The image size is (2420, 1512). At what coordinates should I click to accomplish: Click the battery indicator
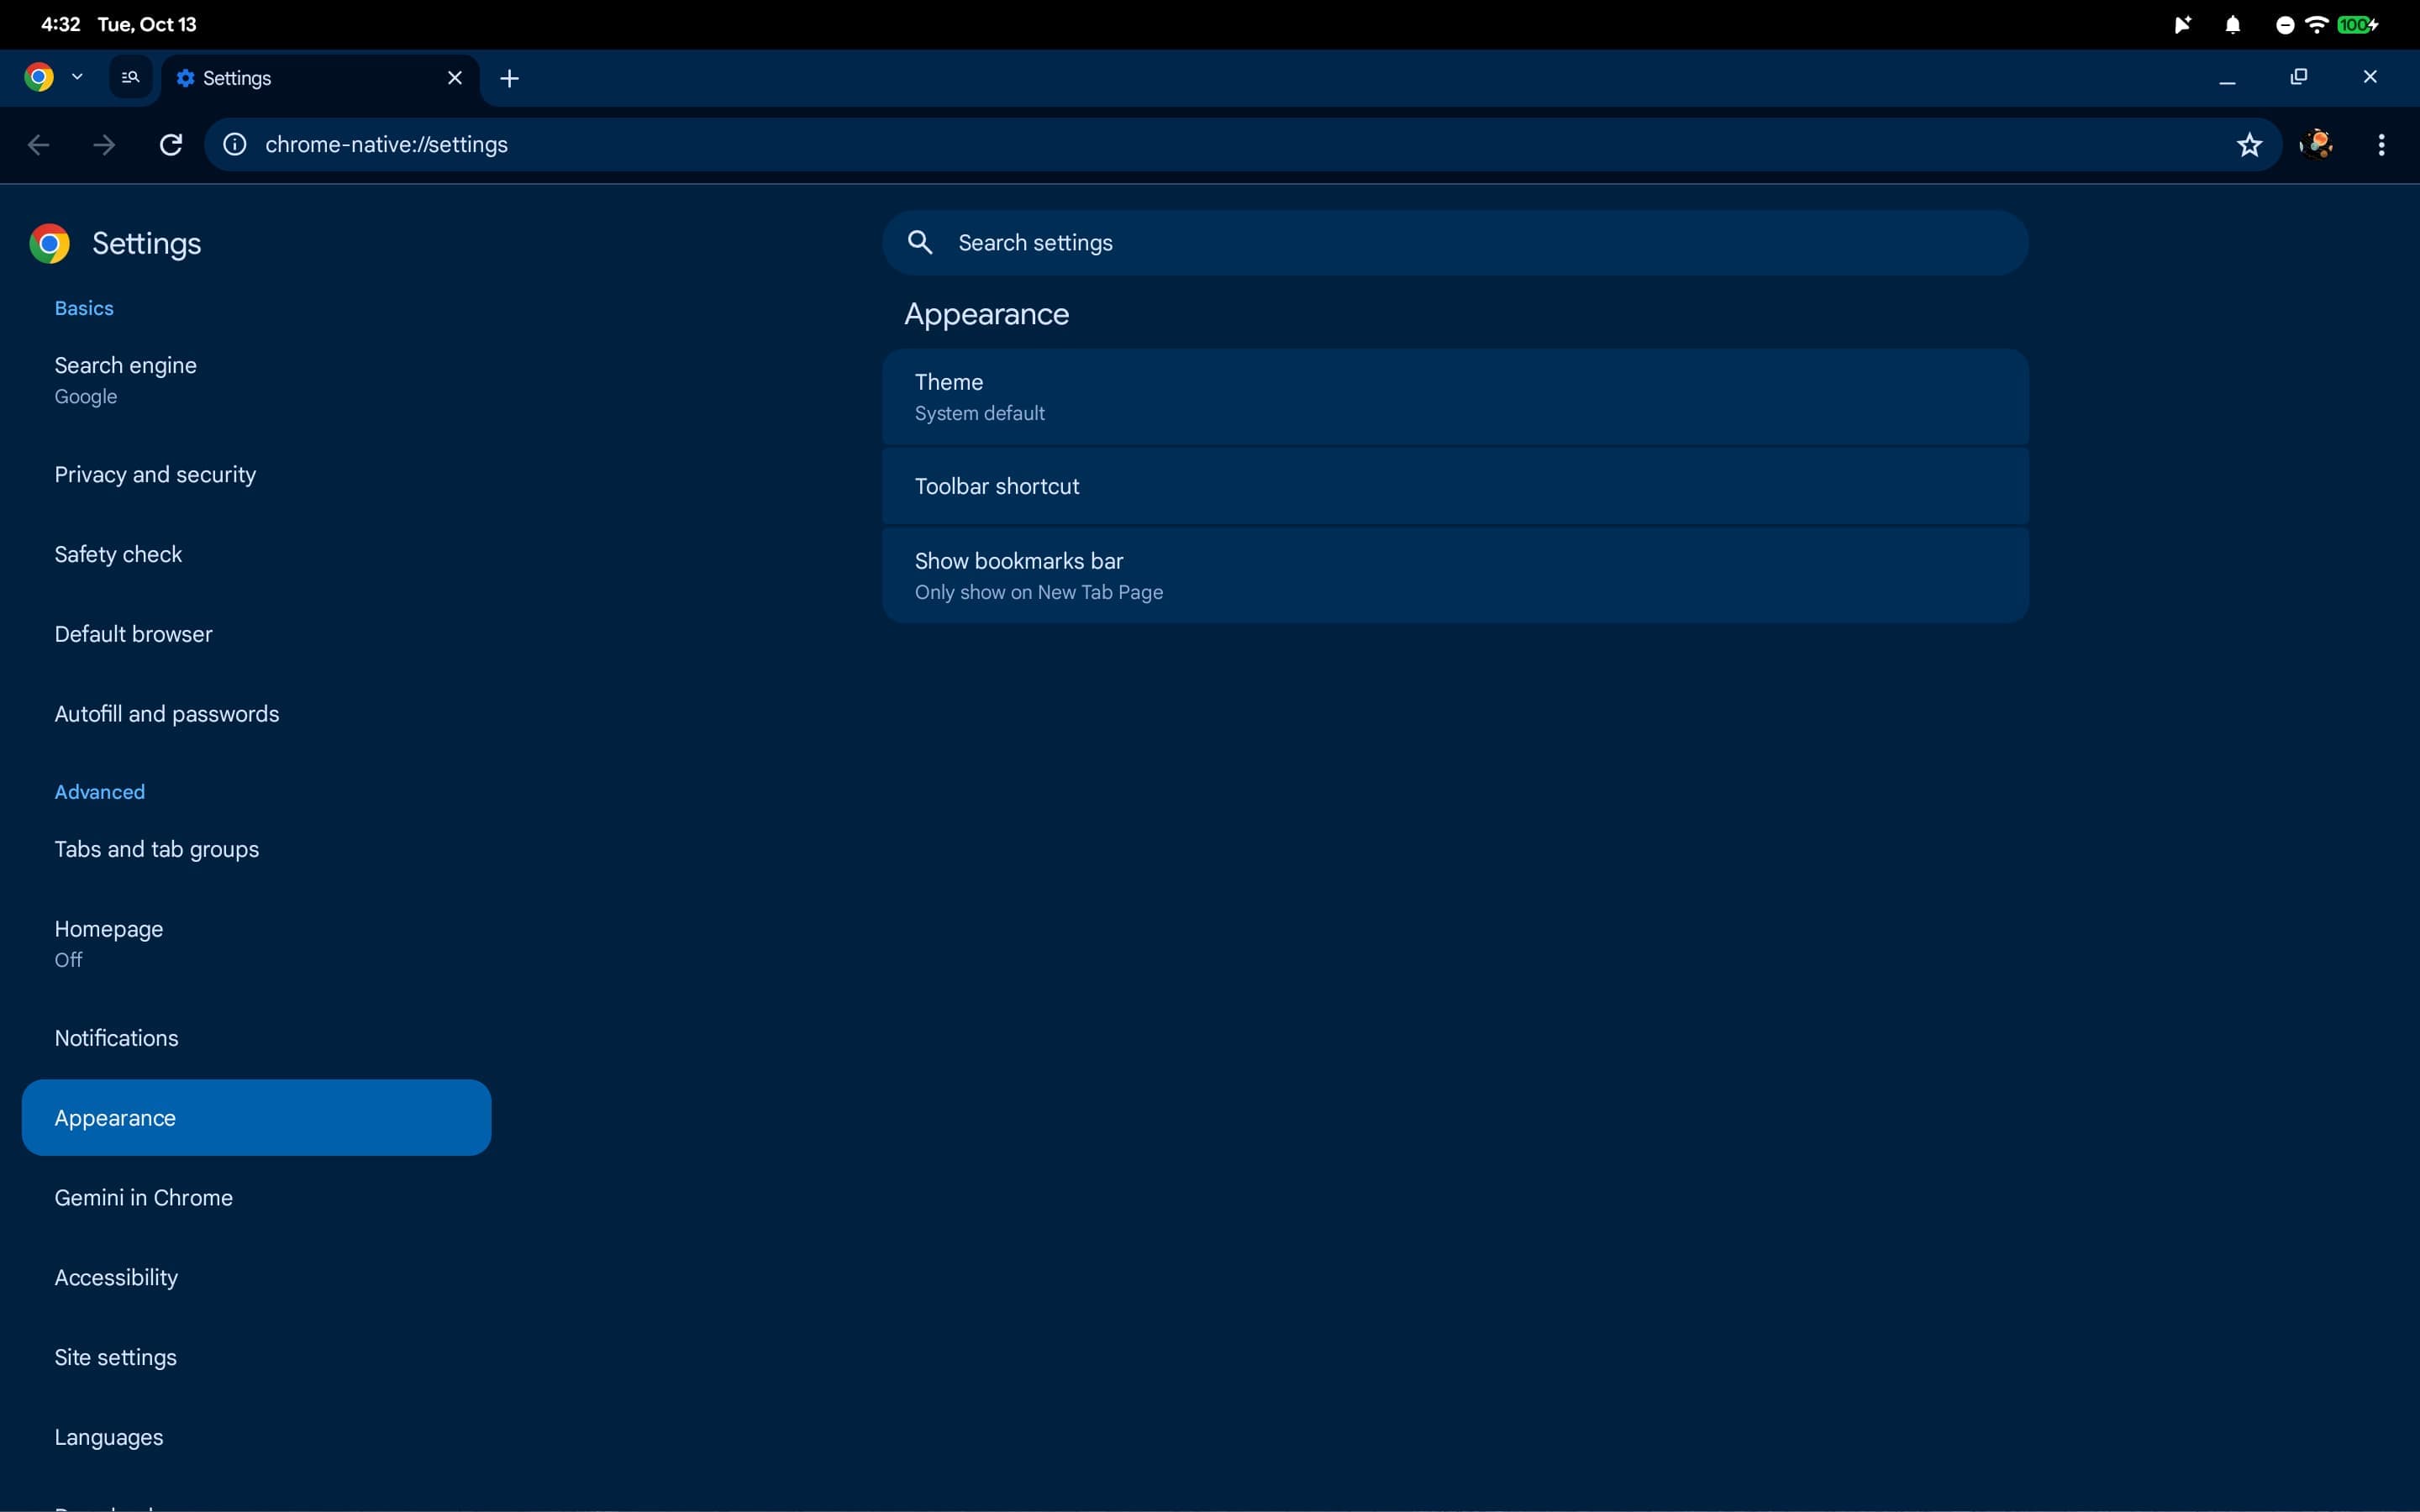pos(2357,25)
